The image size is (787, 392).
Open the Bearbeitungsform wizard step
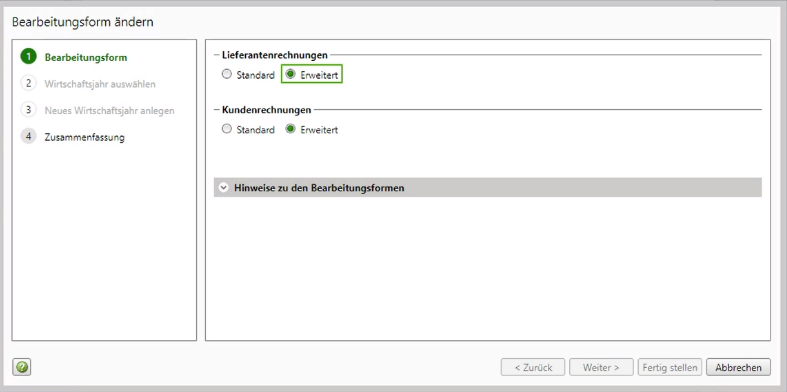[x=86, y=57]
